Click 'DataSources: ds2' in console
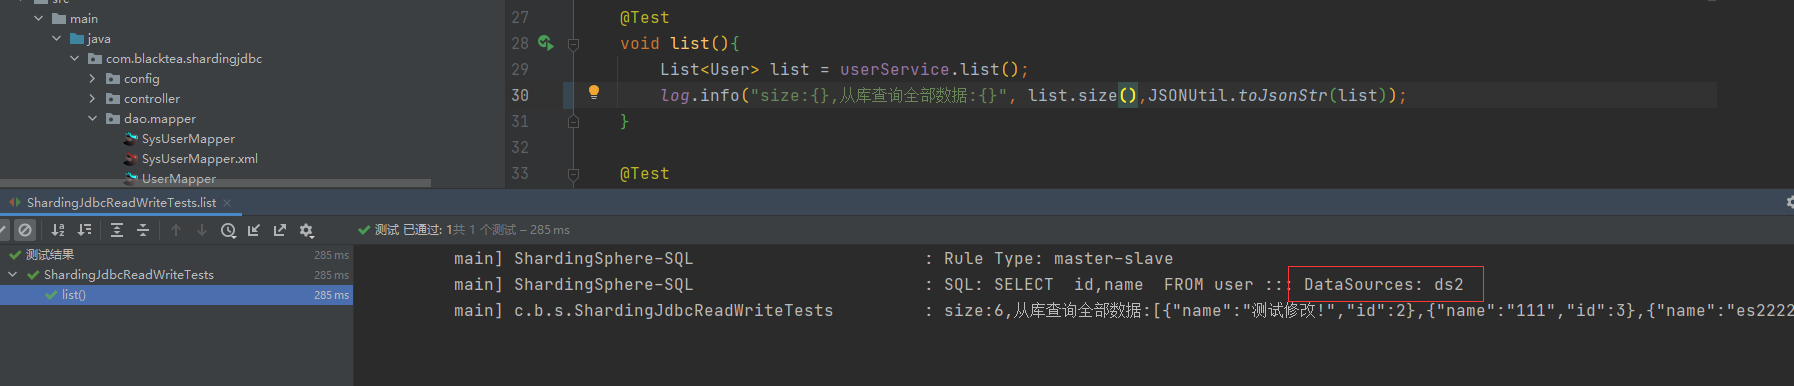Image resolution: width=1794 pixels, height=386 pixels. 1383,285
